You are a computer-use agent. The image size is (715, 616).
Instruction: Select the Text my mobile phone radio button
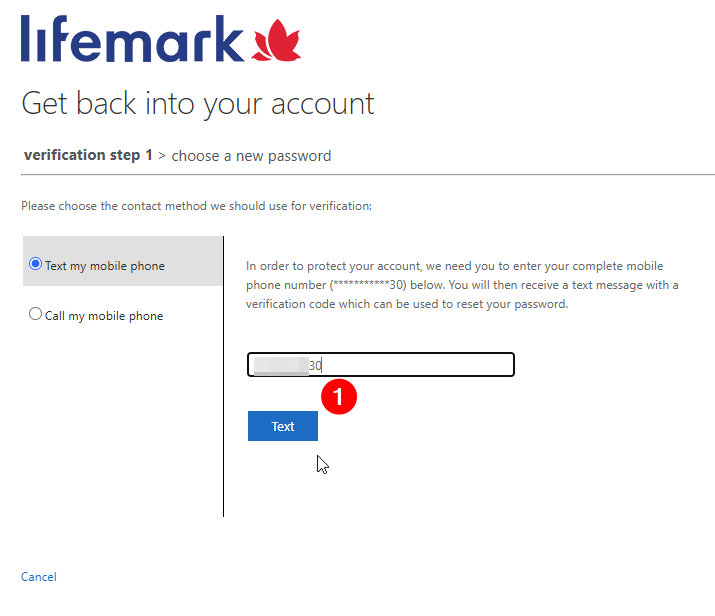(x=35, y=264)
